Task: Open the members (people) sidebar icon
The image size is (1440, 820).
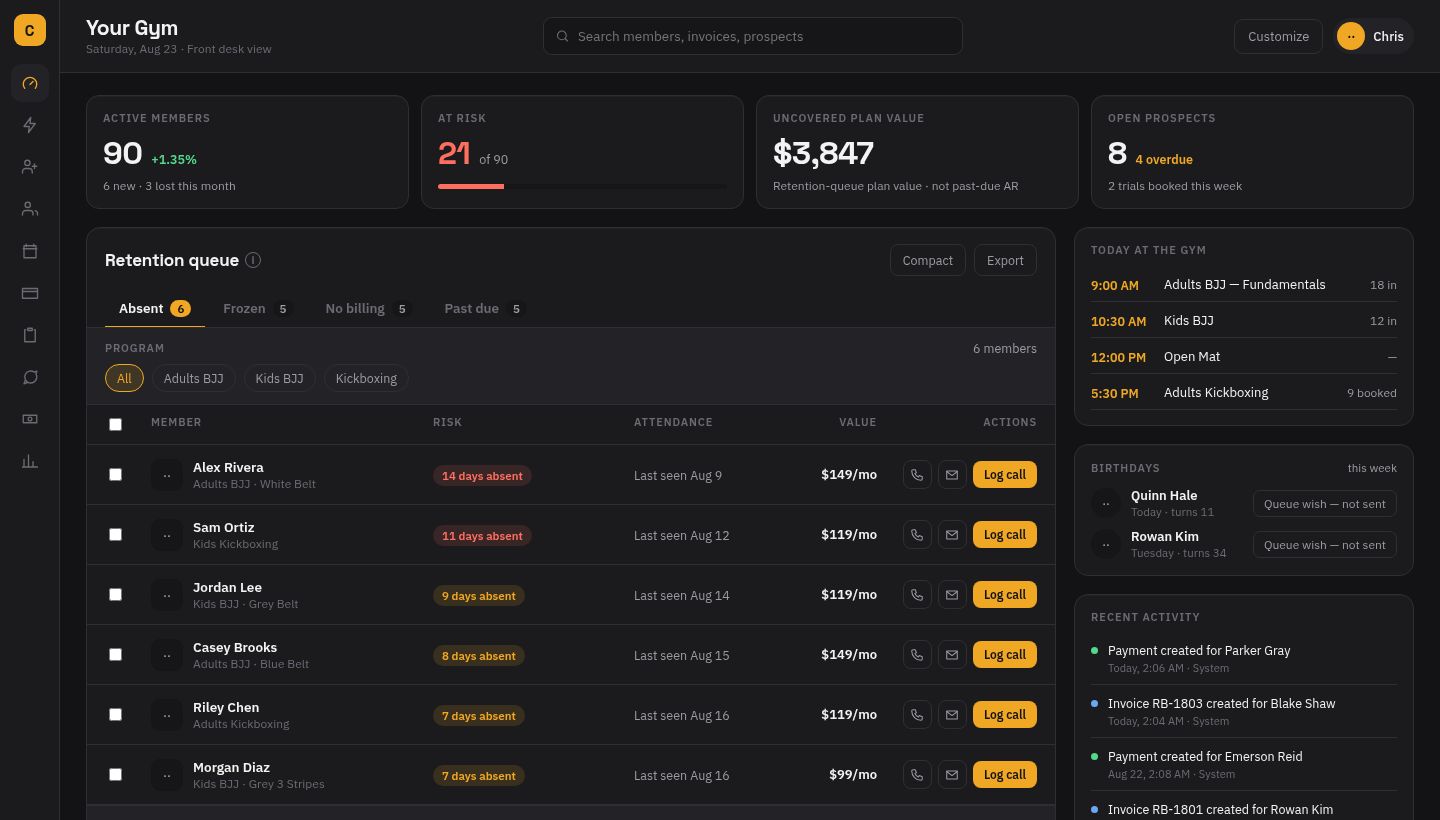Action: point(30,209)
